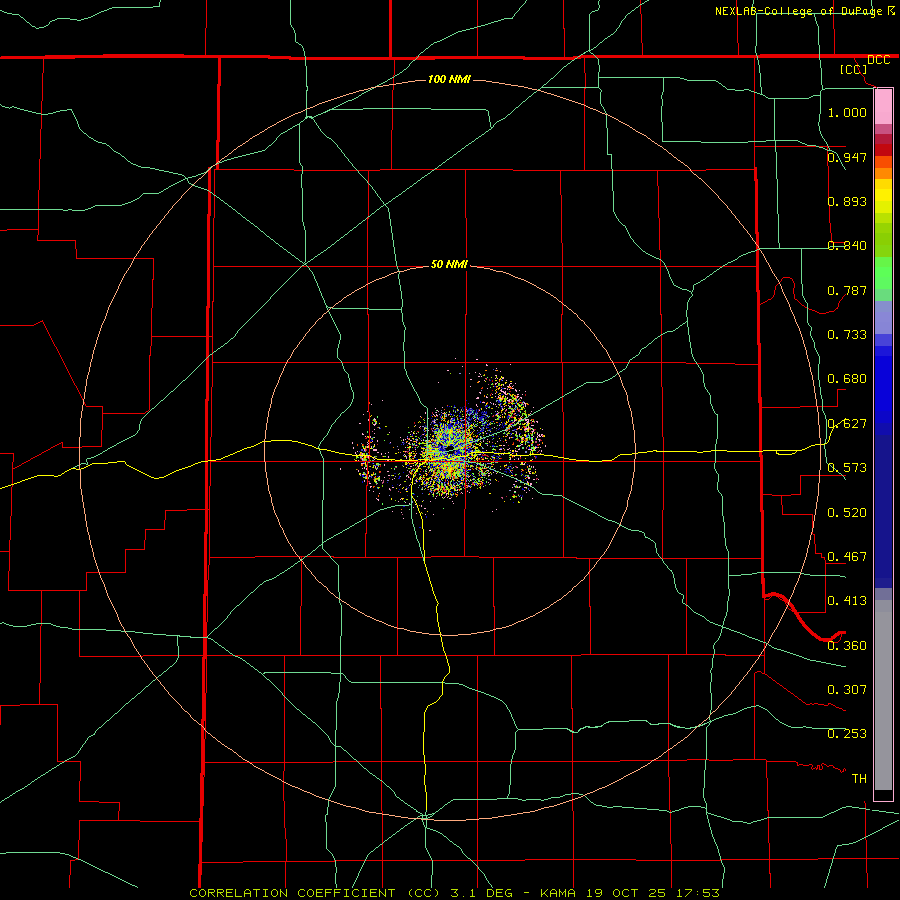The height and width of the screenshot is (900, 900).
Task: Select the 1.000 legend value
Action: point(847,112)
